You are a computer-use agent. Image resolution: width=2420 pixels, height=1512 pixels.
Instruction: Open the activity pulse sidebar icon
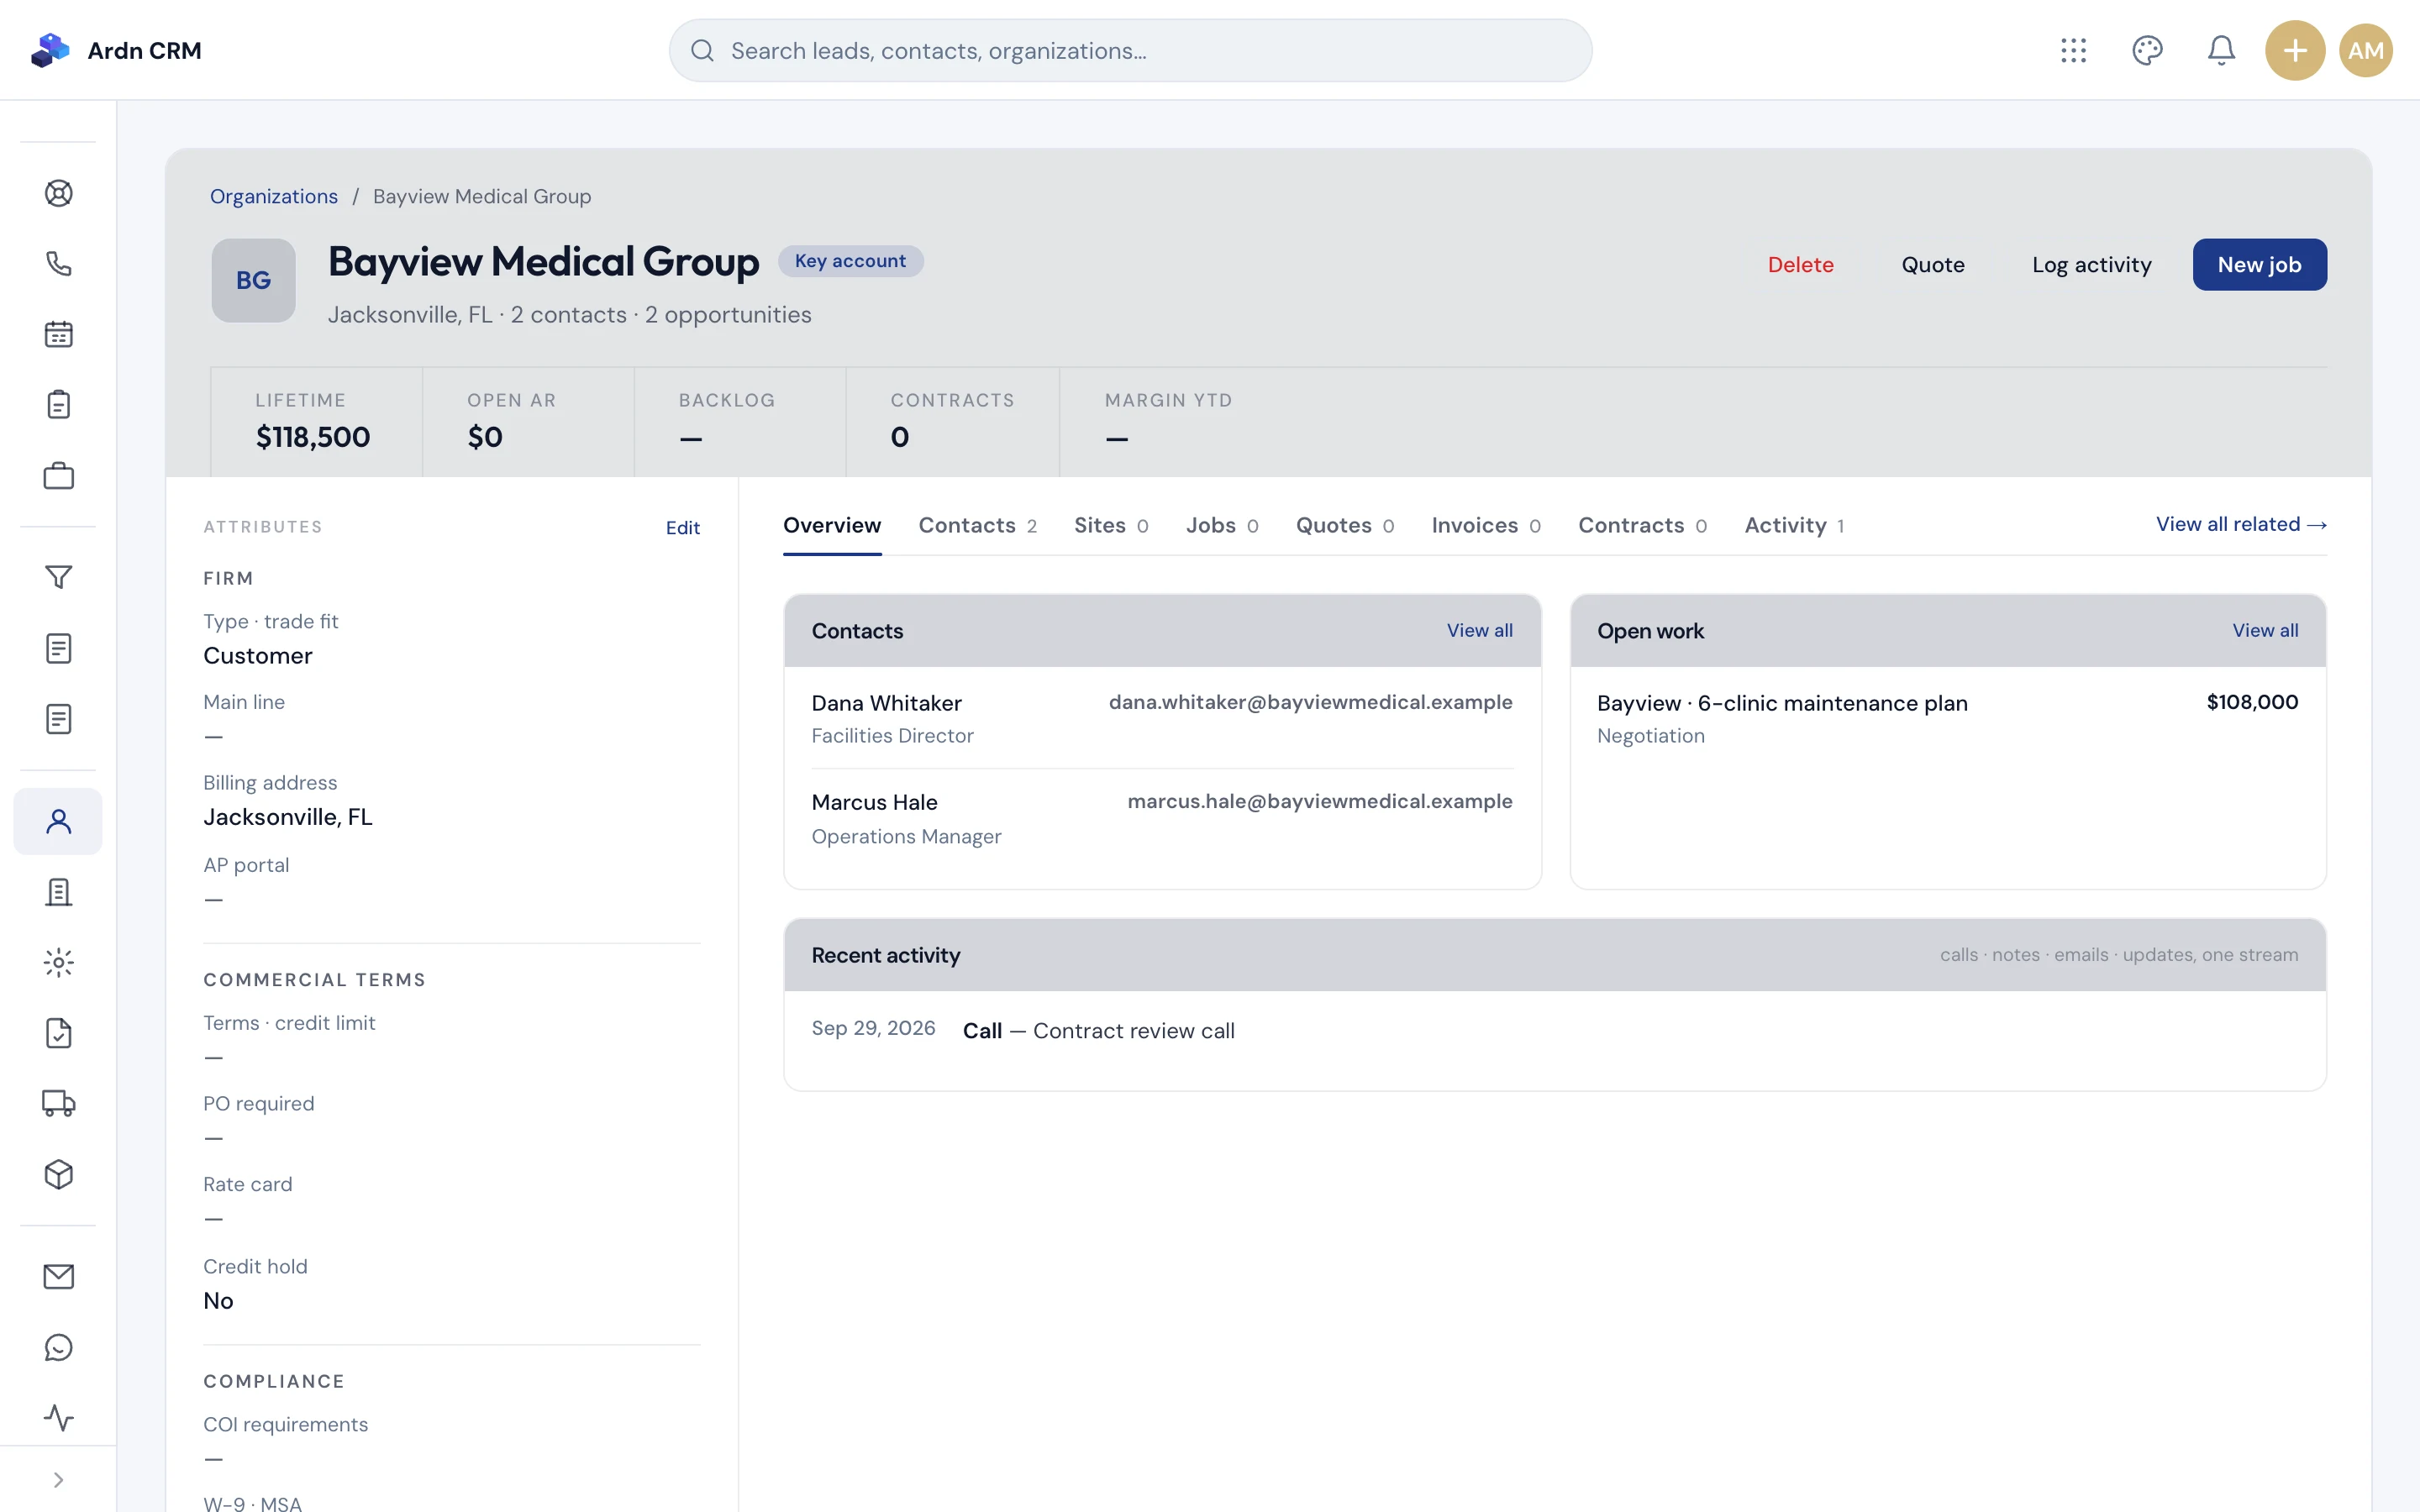click(58, 1418)
